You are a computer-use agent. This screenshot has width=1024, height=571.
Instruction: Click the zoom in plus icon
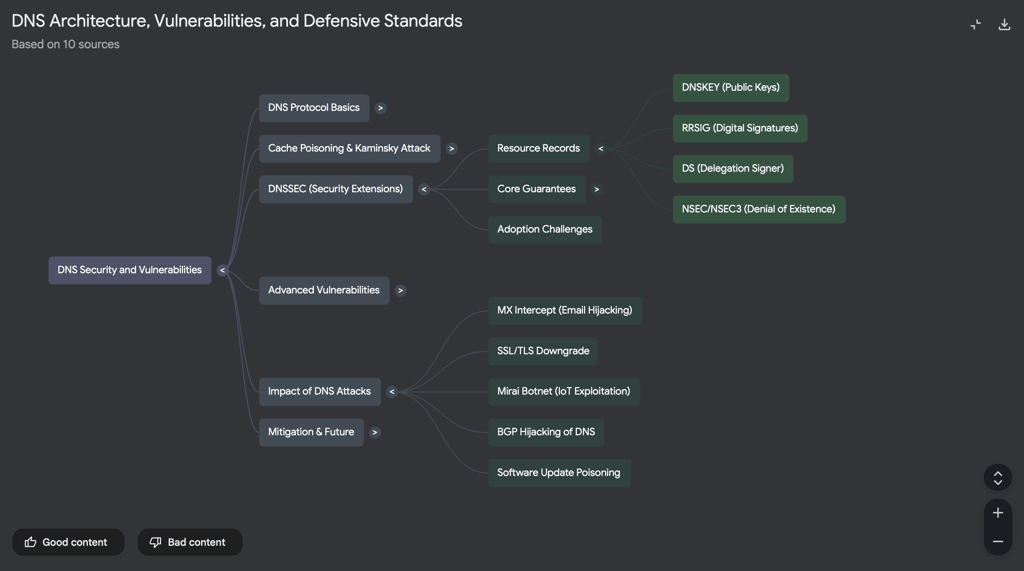(998, 513)
